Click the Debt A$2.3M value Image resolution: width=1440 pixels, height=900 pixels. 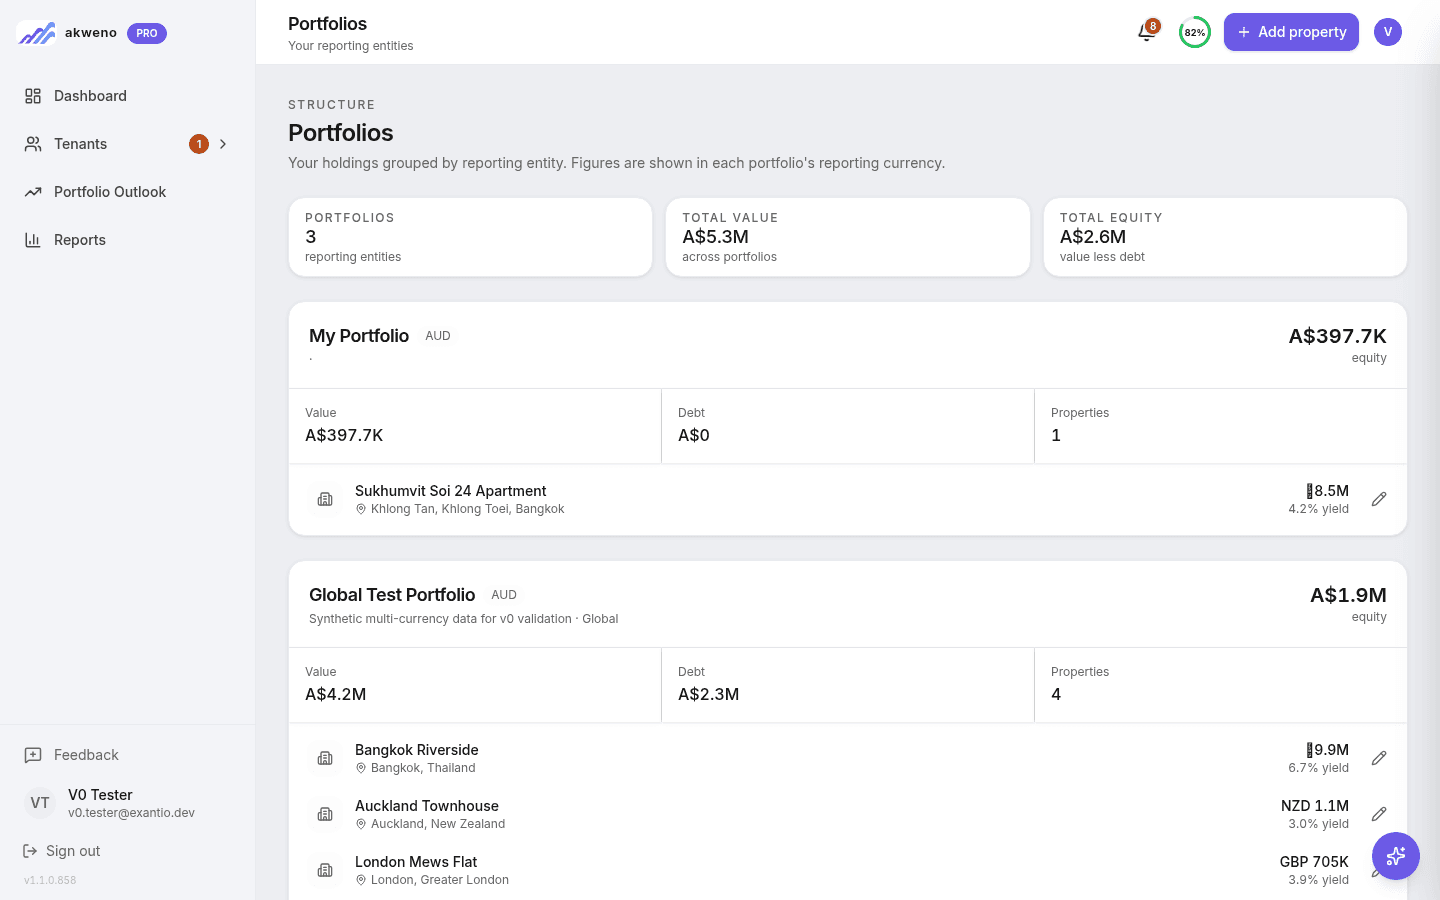(x=708, y=694)
